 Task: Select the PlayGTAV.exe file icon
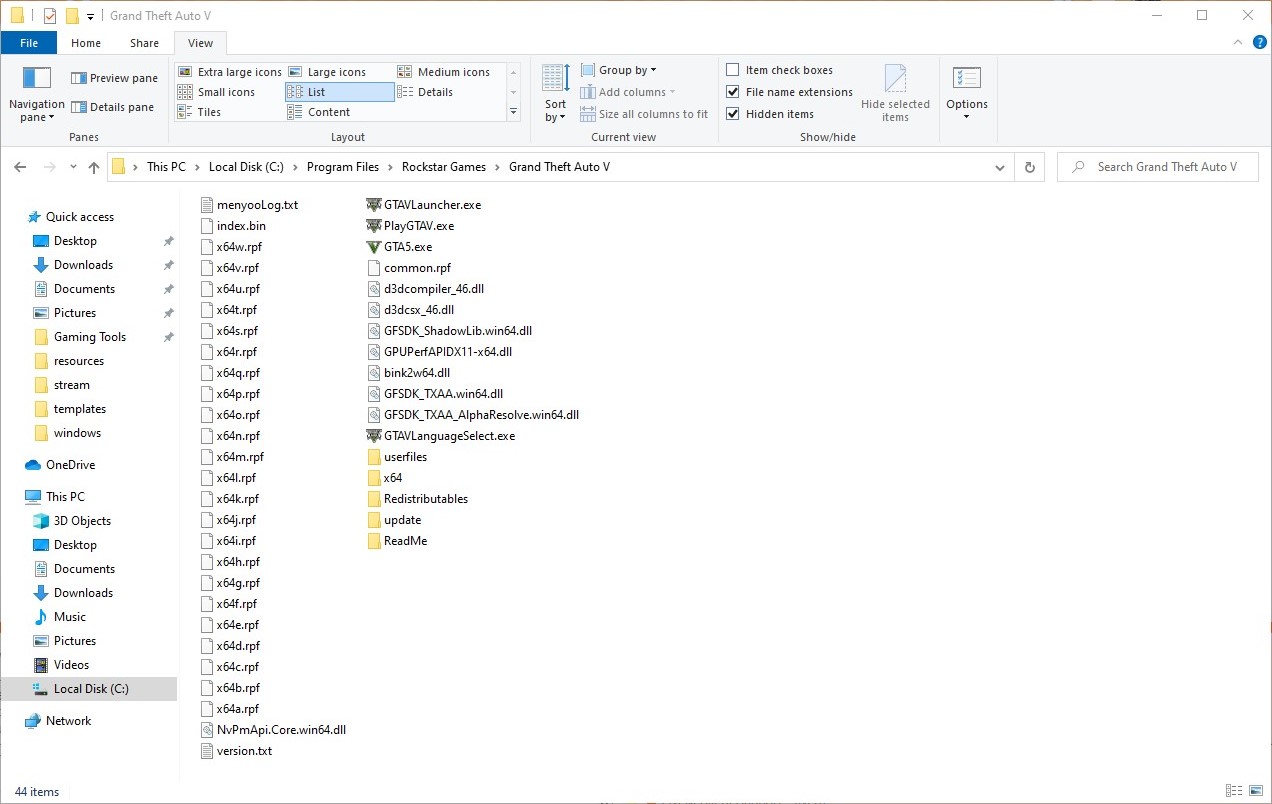pos(374,225)
